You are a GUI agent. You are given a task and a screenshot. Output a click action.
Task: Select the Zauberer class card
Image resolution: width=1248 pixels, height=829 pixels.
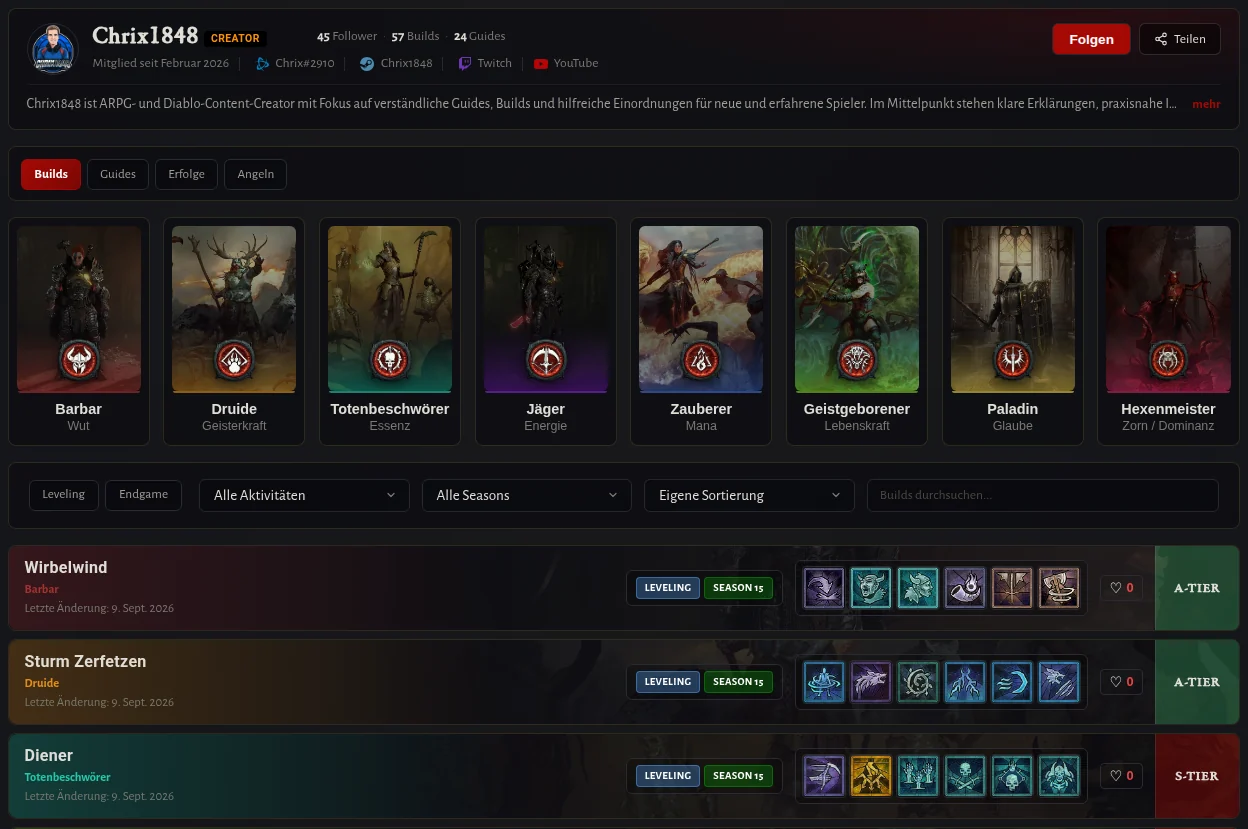(701, 332)
